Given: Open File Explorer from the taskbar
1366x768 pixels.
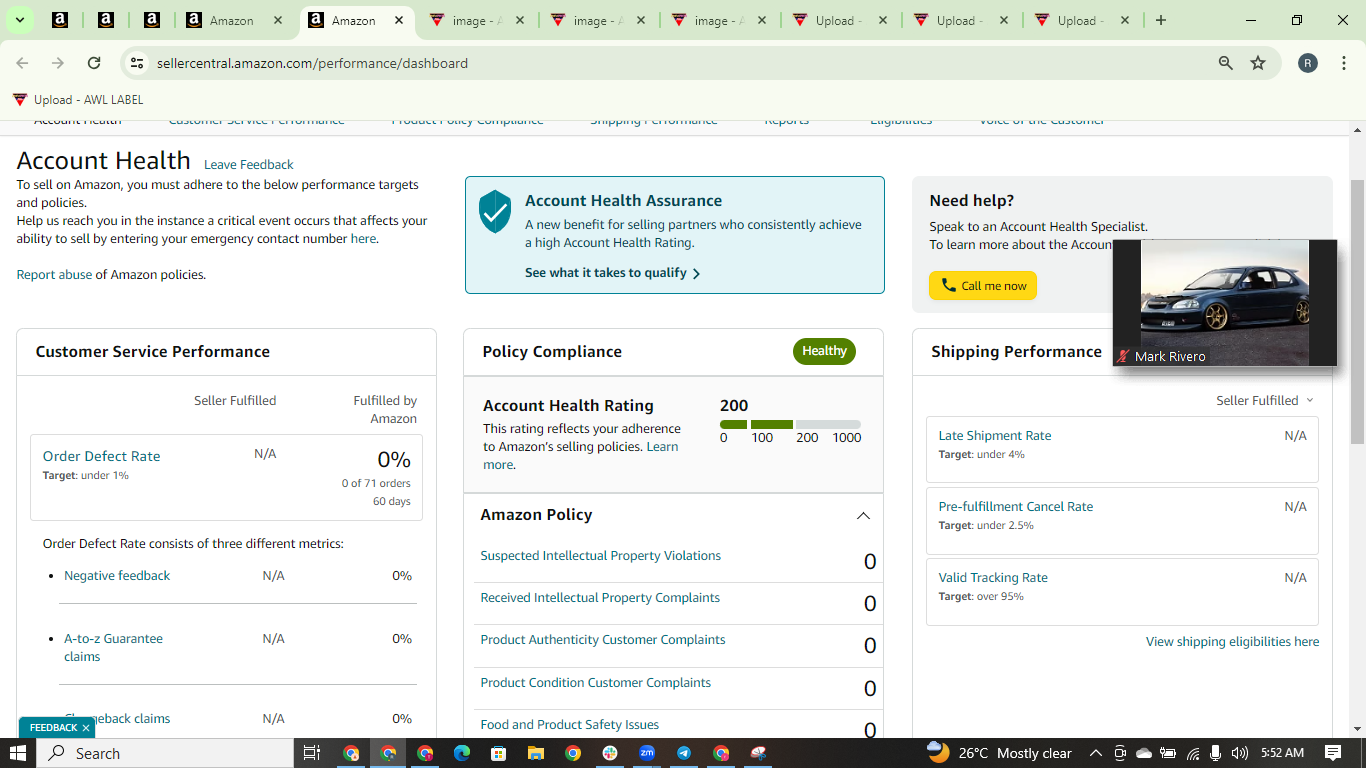Looking at the screenshot, I should [x=536, y=753].
